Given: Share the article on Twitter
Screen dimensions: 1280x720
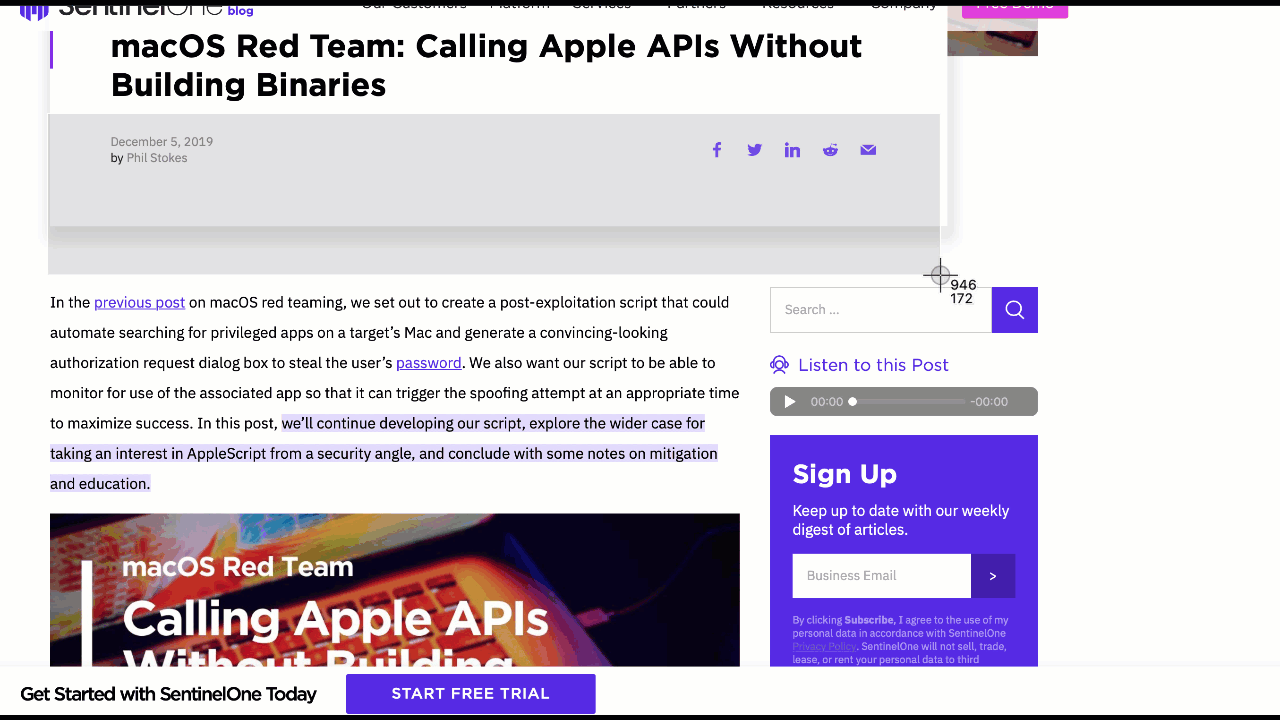Looking at the screenshot, I should click(x=754, y=150).
